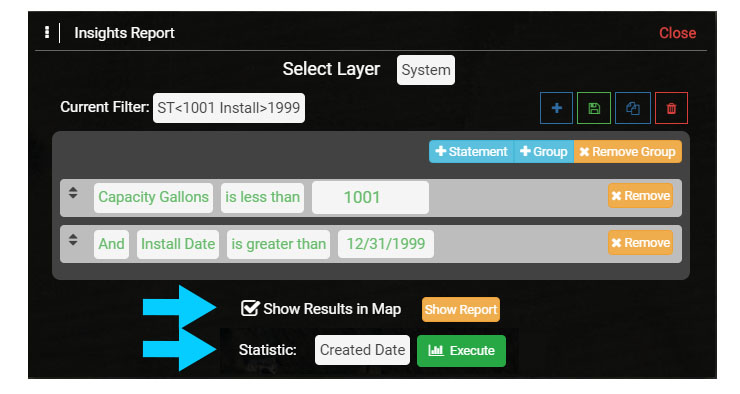This screenshot has width=740, height=394.
Task: Copy the current filter
Action: tap(633, 108)
